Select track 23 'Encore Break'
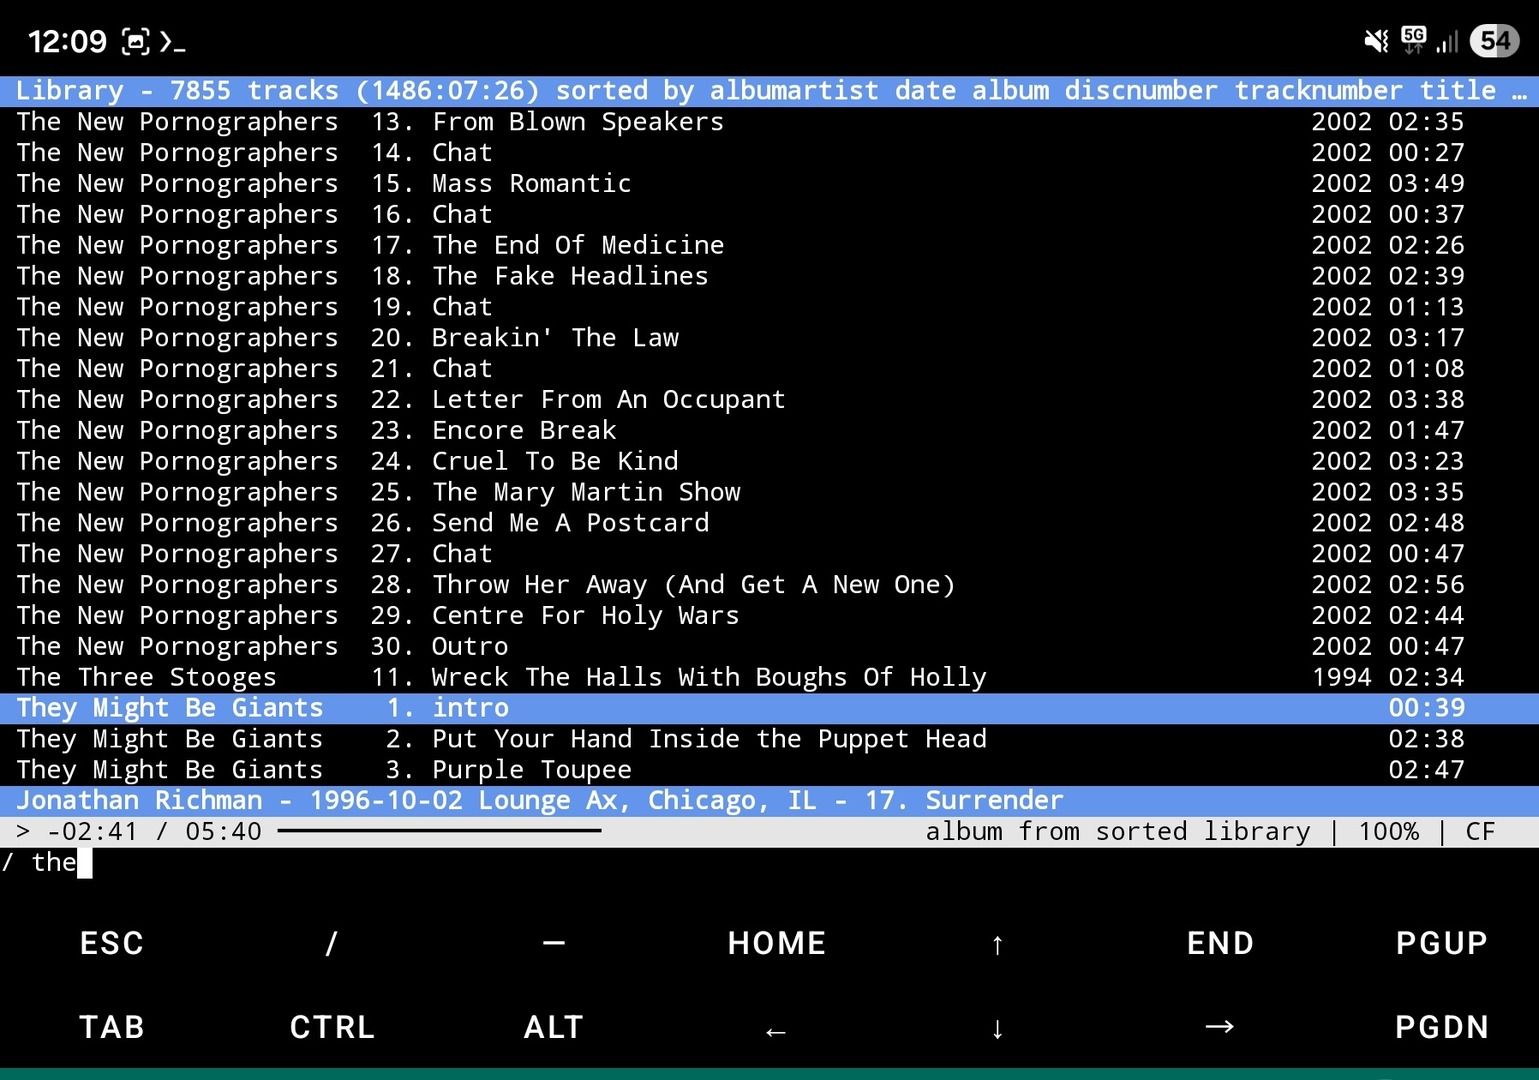 point(769,430)
